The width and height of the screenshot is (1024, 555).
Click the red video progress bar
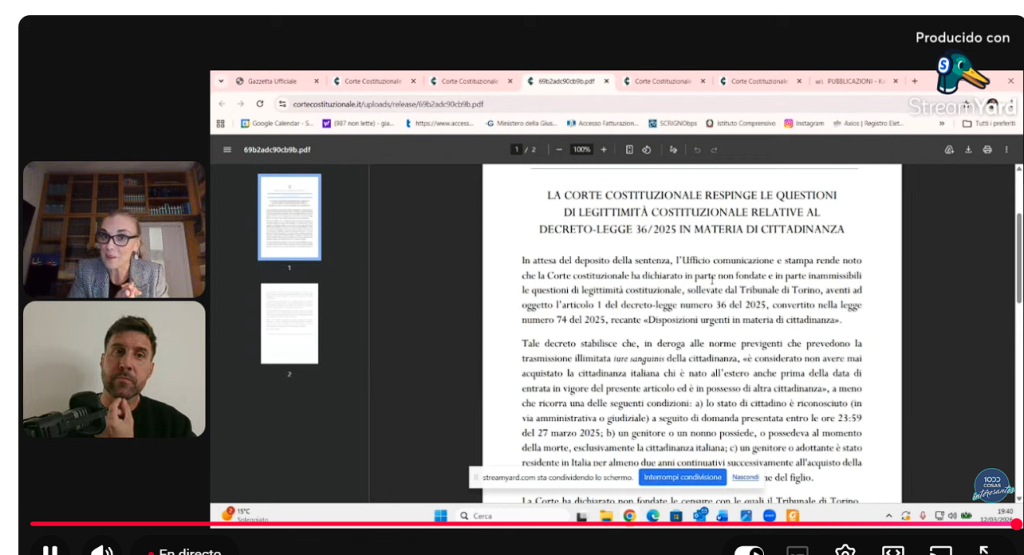(500, 523)
